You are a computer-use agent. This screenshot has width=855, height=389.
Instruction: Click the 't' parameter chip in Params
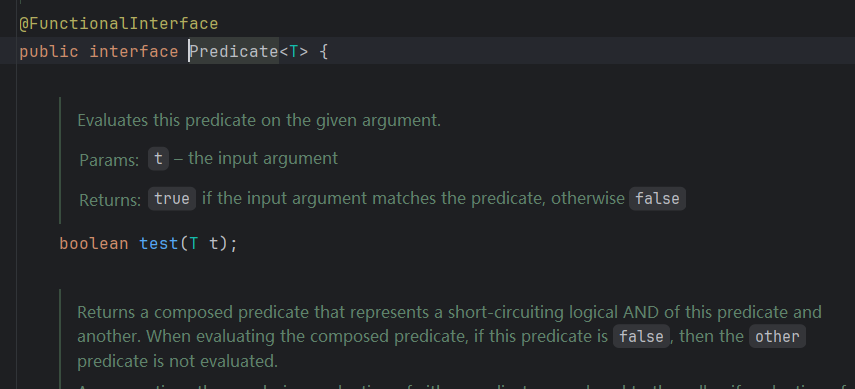(x=158, y=159)
